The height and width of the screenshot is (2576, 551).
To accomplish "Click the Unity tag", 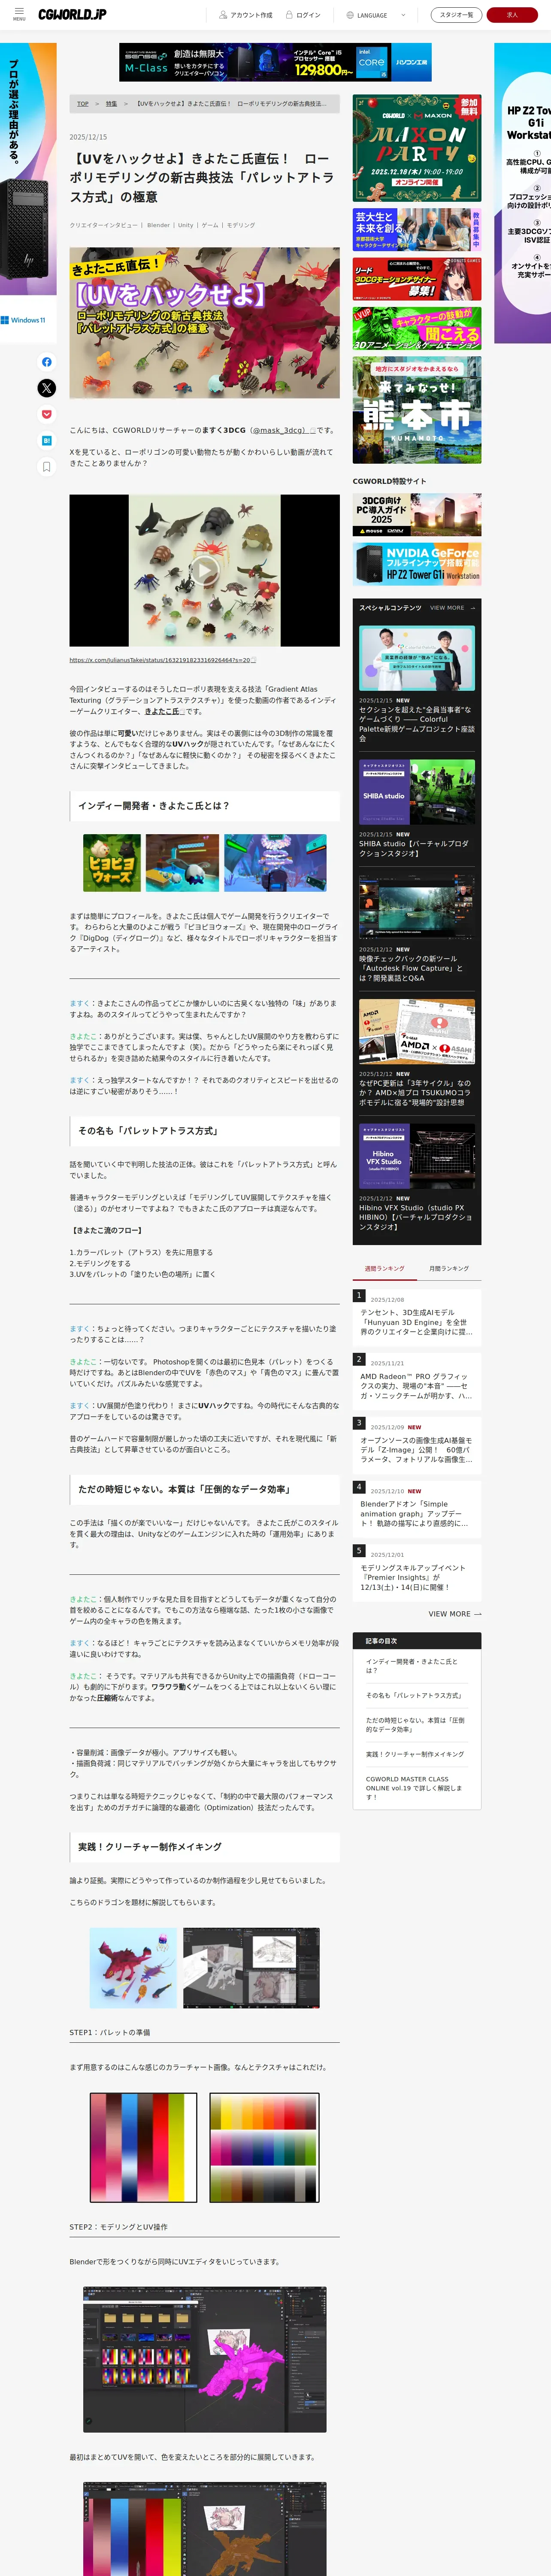I will tap(186, 225).
